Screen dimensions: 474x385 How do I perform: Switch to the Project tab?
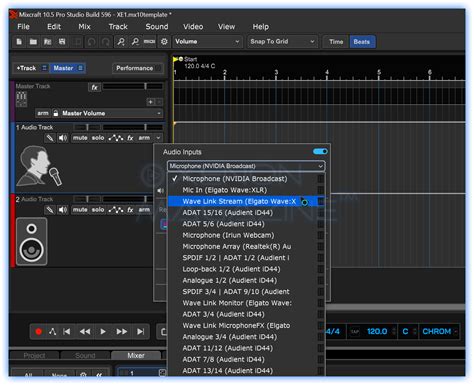coord(34,355)
